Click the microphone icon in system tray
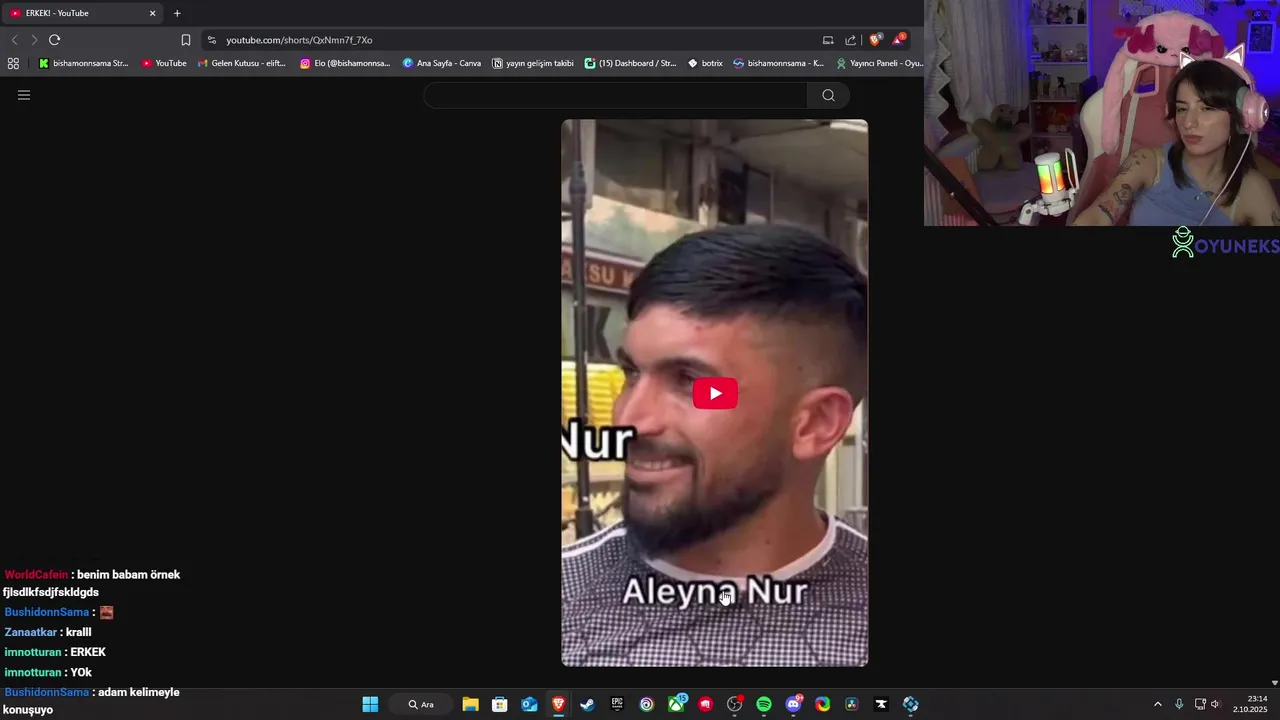 pyautogui.click(x=1179, y=704)
